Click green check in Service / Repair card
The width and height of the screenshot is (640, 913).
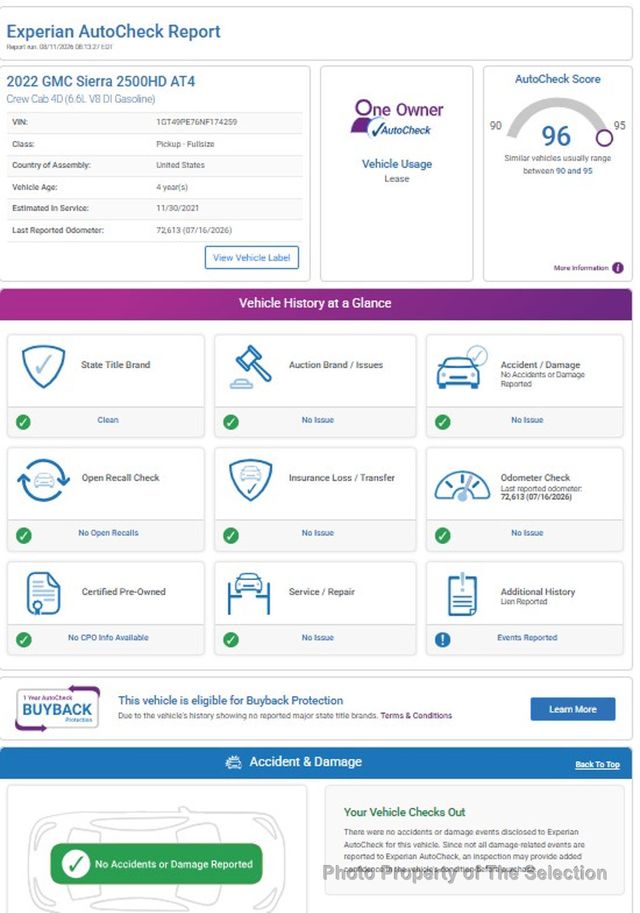click(231, 639)
